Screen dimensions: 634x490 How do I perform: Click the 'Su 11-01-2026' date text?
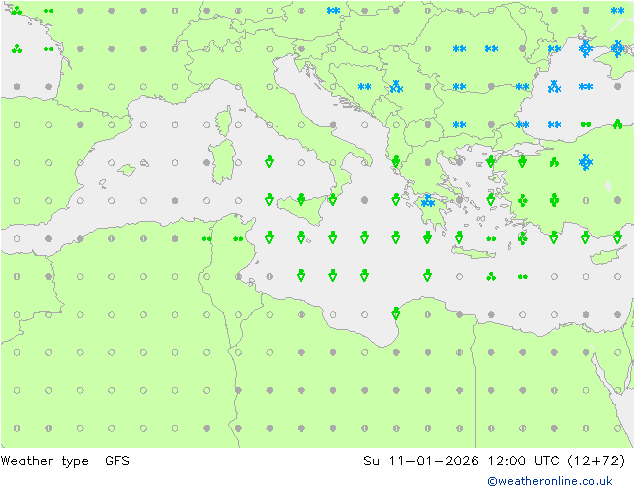(421, 460)
